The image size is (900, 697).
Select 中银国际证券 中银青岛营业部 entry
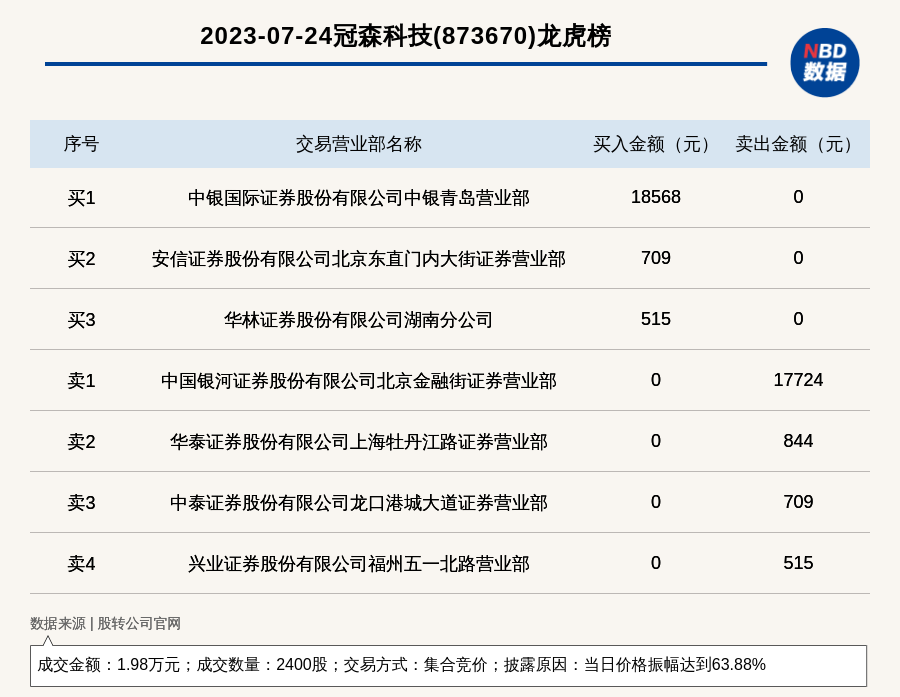pos(358,198)
